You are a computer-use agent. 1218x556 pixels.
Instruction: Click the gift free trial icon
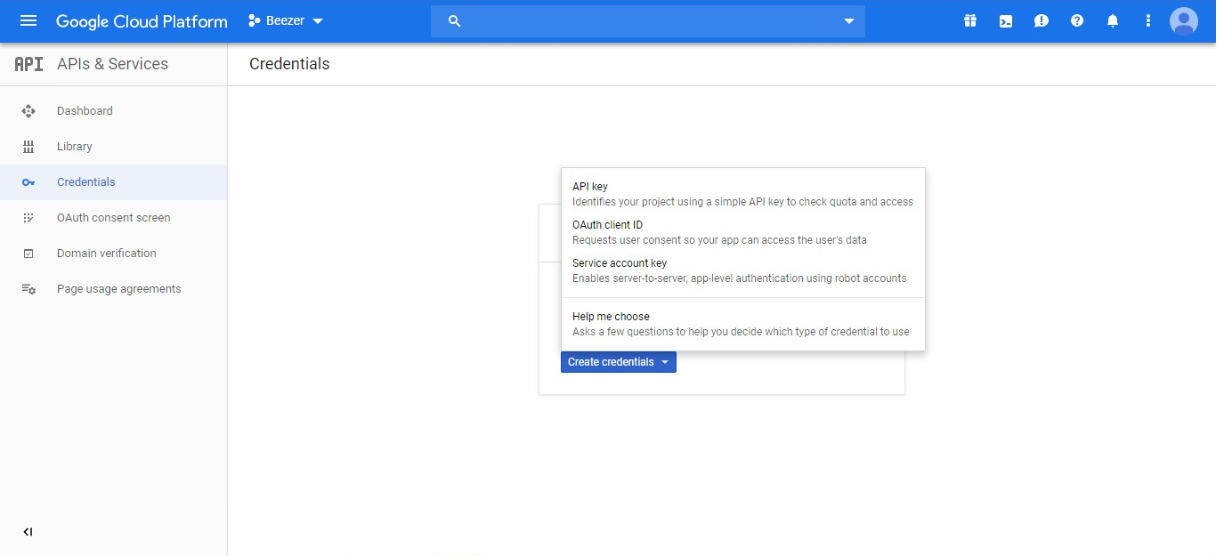pyautogui.click(x=970, y=21)
